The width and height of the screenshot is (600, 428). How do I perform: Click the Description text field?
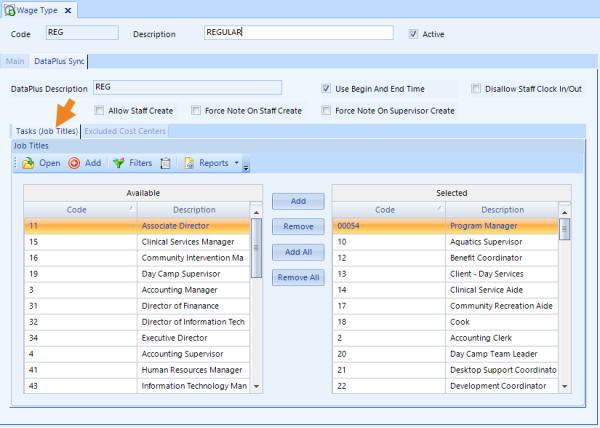[297, 33]
